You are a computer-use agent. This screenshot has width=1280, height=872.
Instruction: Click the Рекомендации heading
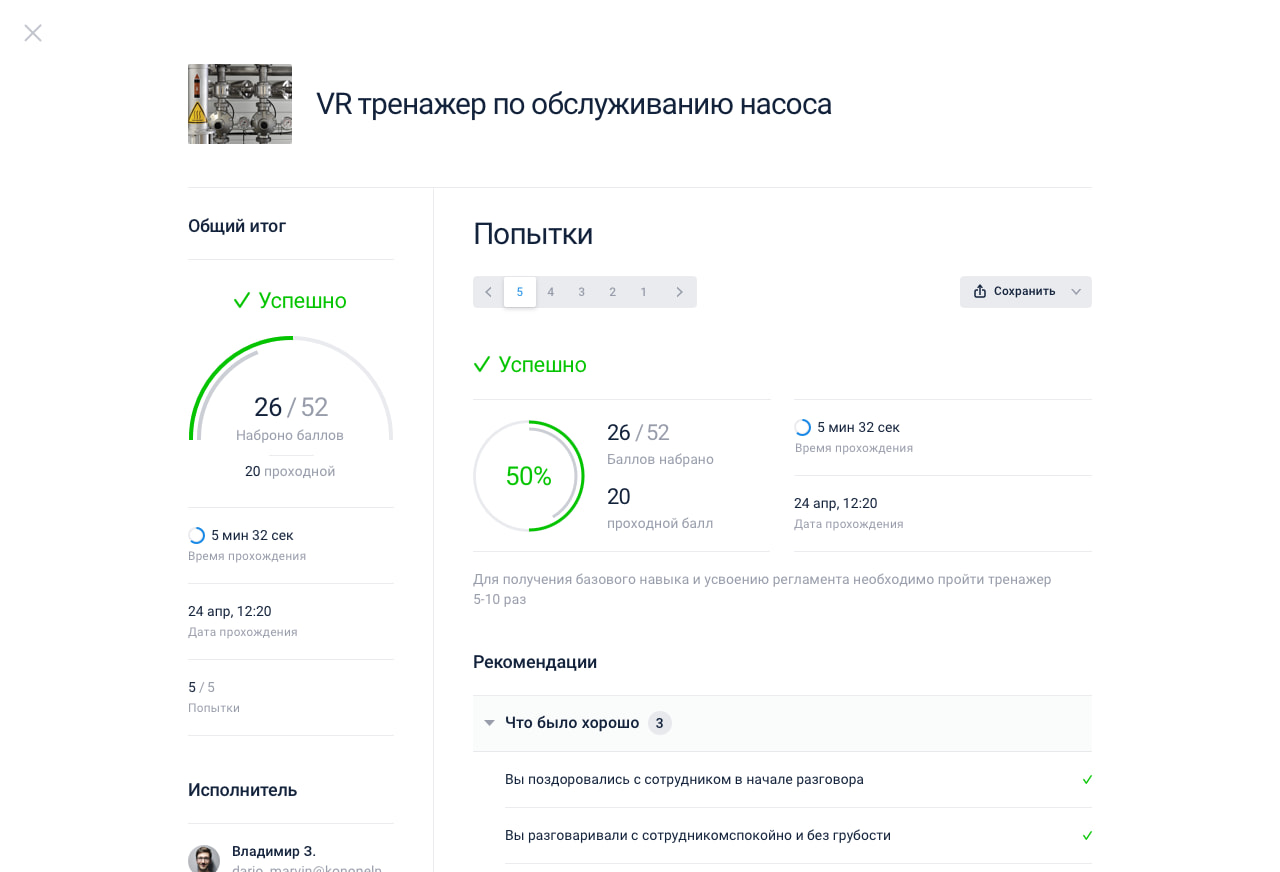pos(535,662)
